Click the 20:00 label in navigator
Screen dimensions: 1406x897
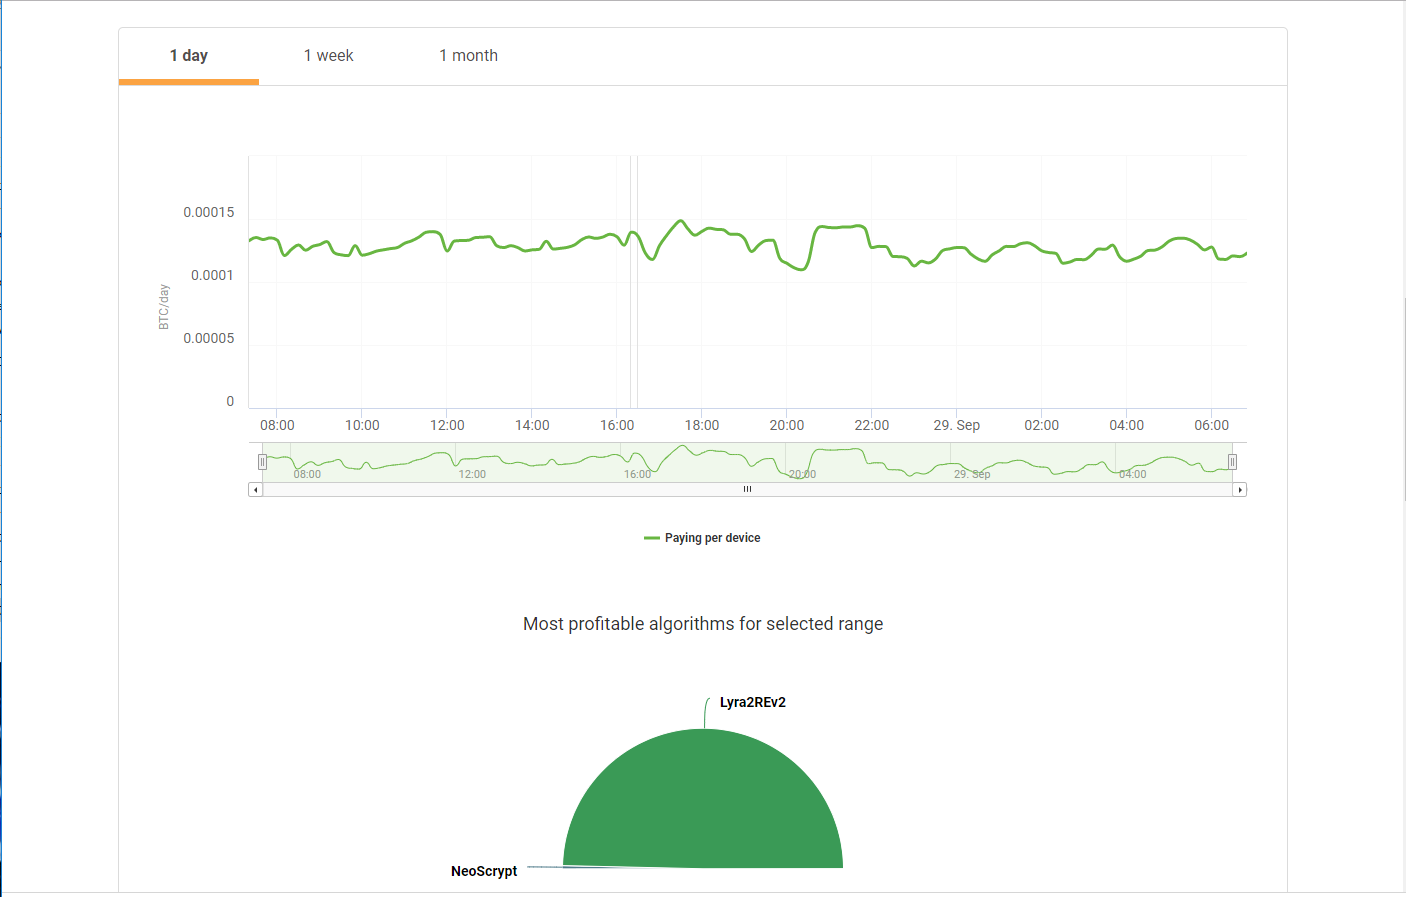(802, 474)
